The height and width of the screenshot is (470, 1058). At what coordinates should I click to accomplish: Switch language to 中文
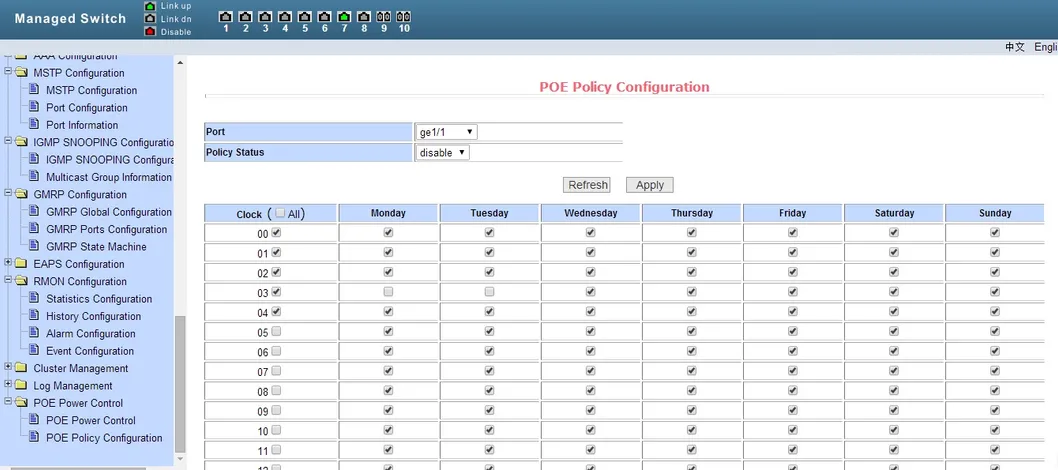(x=1015, y=47)
